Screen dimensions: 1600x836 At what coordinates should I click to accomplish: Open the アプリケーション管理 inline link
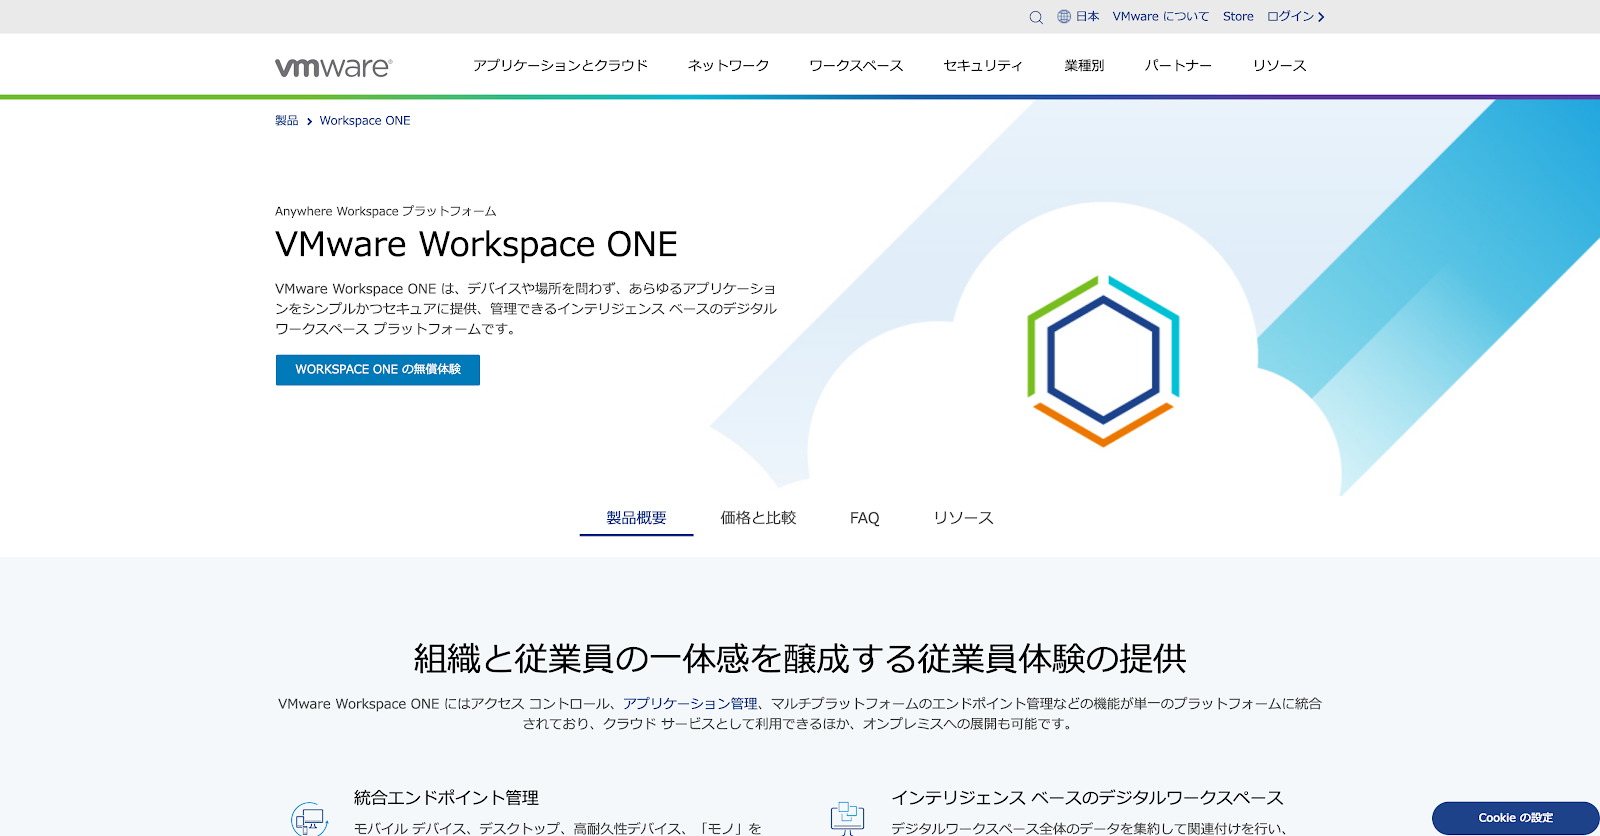[x=690, y=704]
